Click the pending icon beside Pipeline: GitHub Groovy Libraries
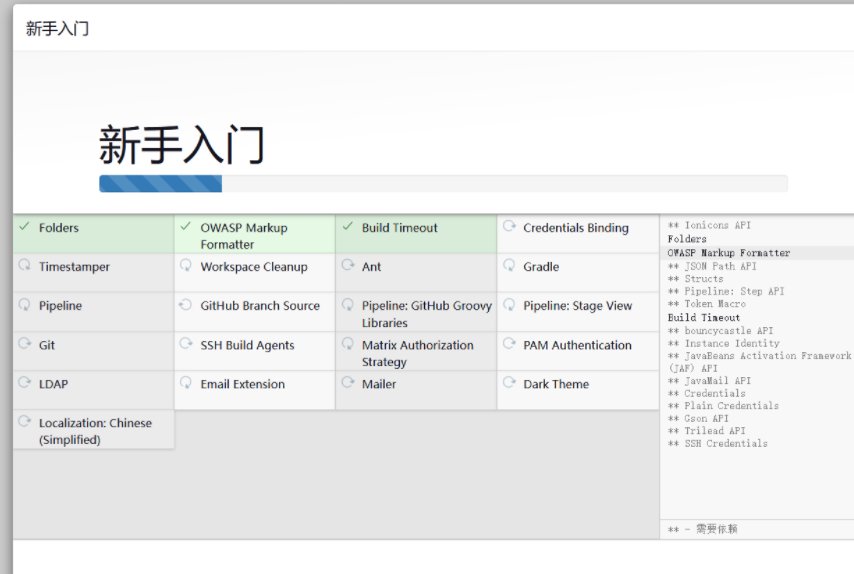 point(347,304)
